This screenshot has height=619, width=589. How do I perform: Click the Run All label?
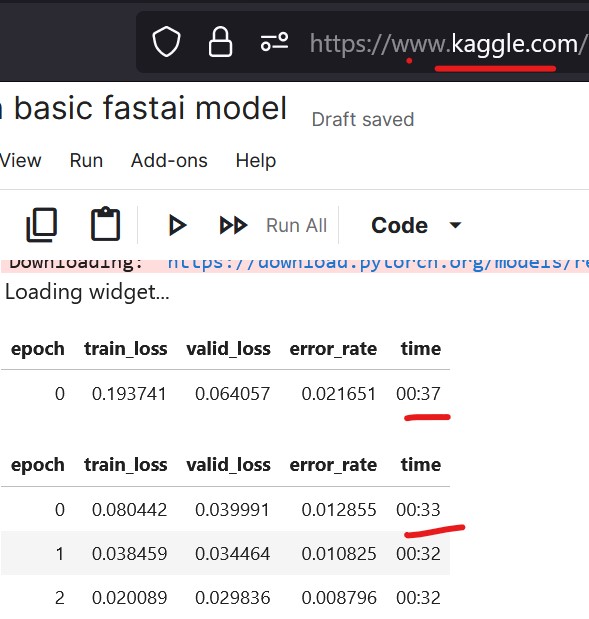click(296, 226)
